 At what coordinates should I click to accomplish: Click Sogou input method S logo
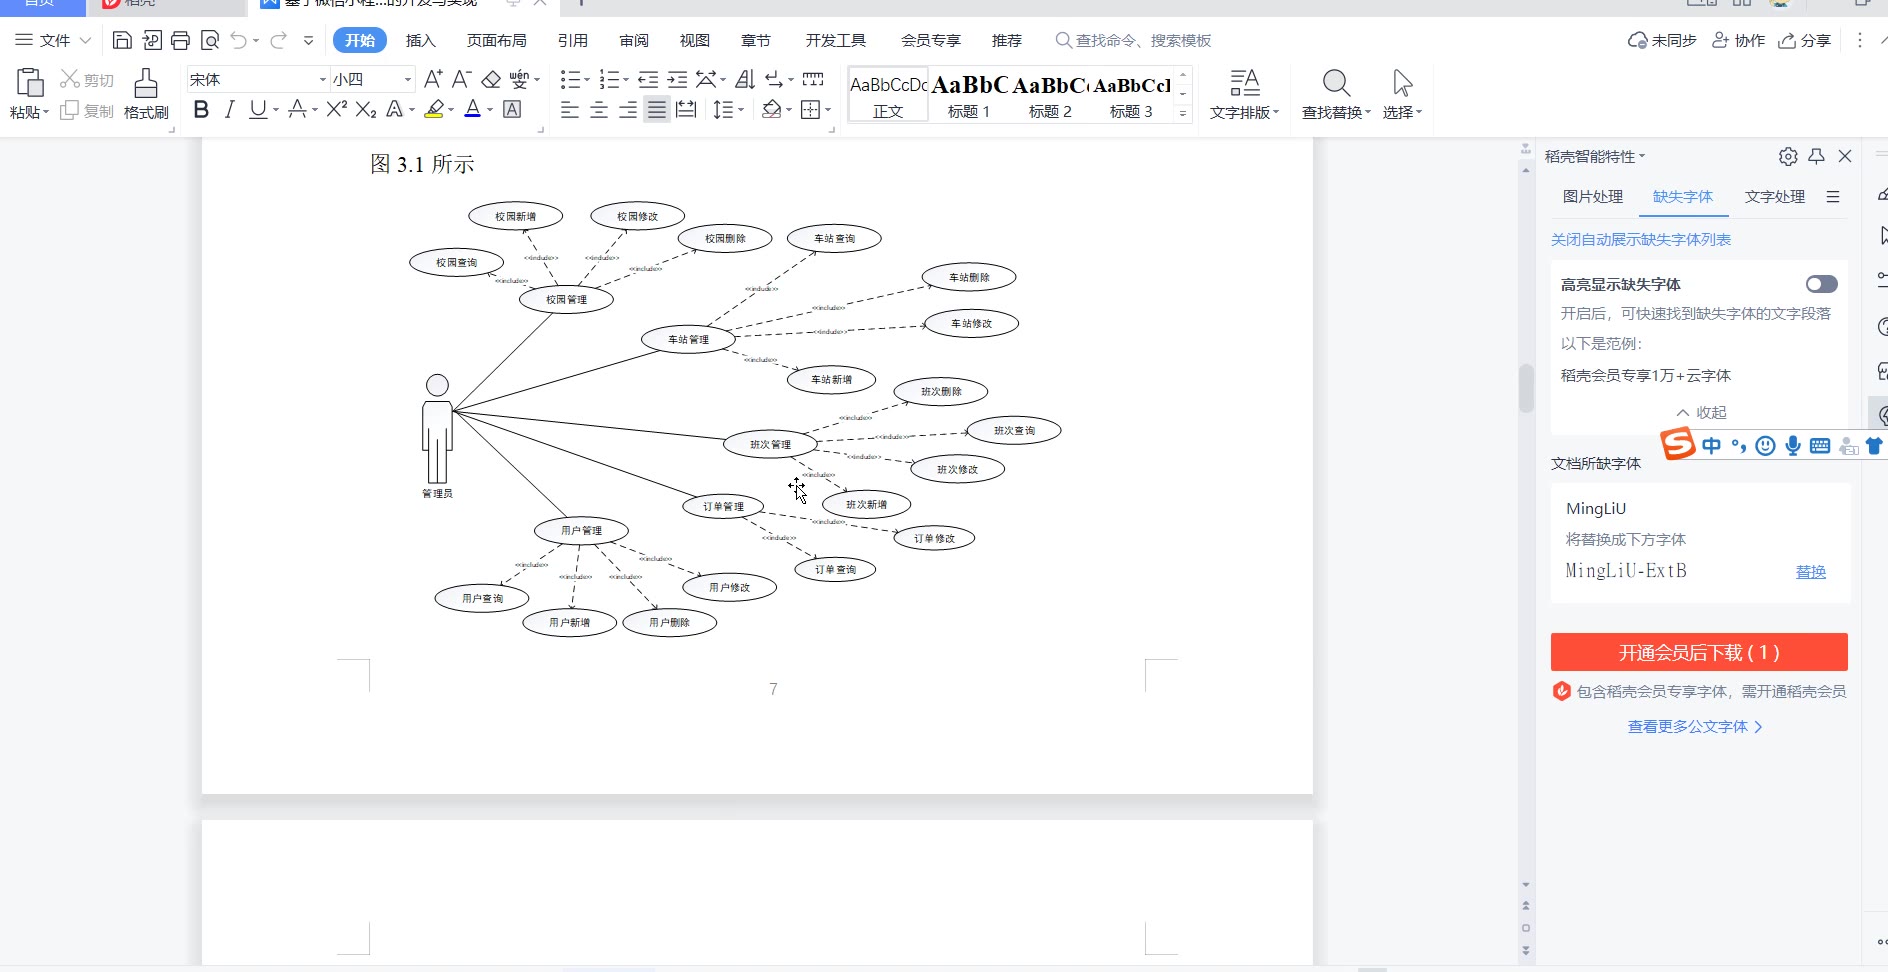1678,444
